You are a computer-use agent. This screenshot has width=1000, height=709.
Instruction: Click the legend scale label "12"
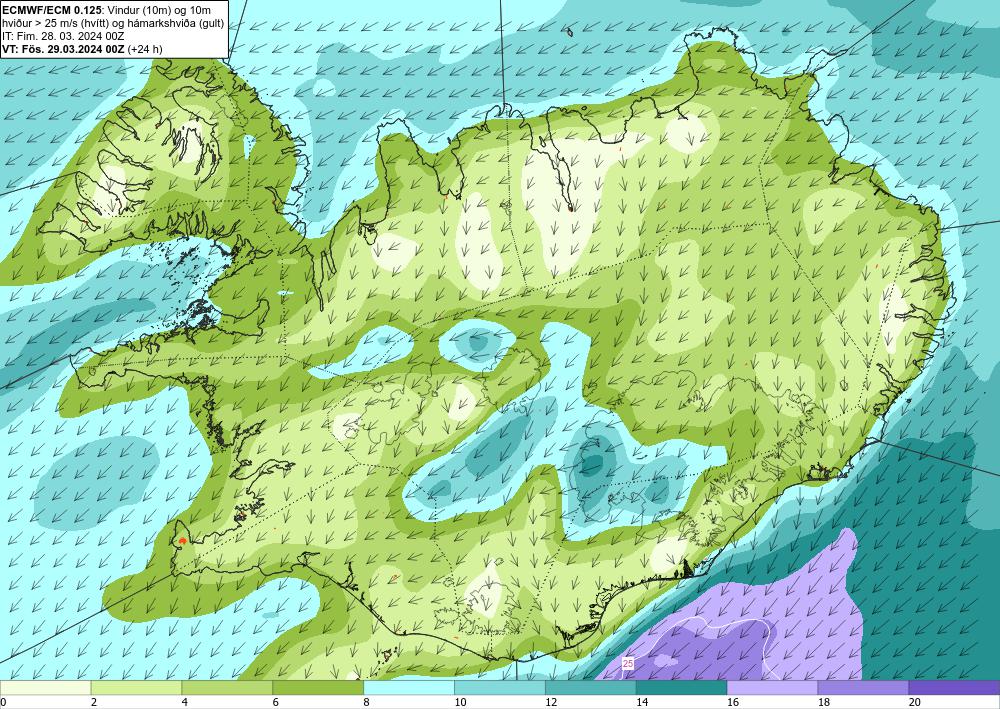(551, 703)
